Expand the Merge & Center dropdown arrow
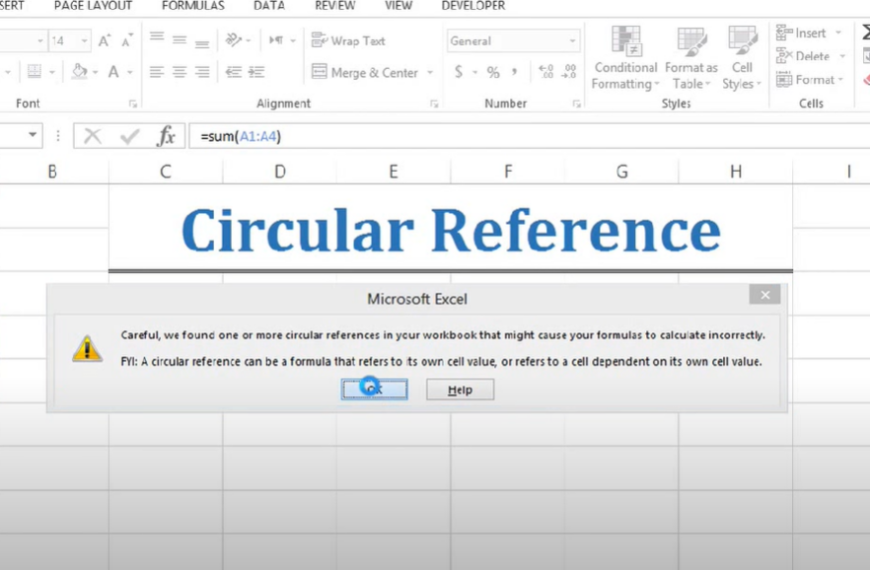 click(x=430, y=72)
